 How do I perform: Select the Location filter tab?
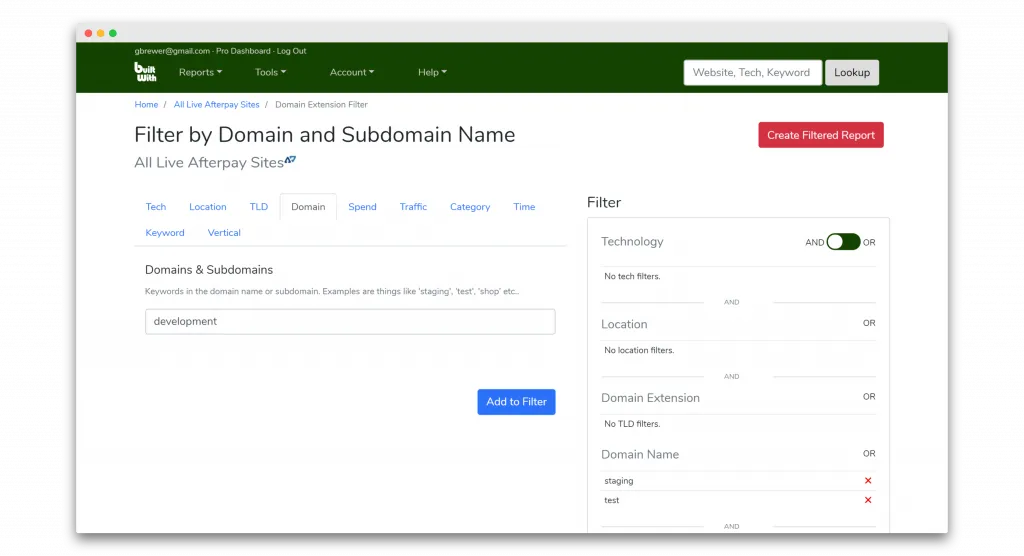207,207
